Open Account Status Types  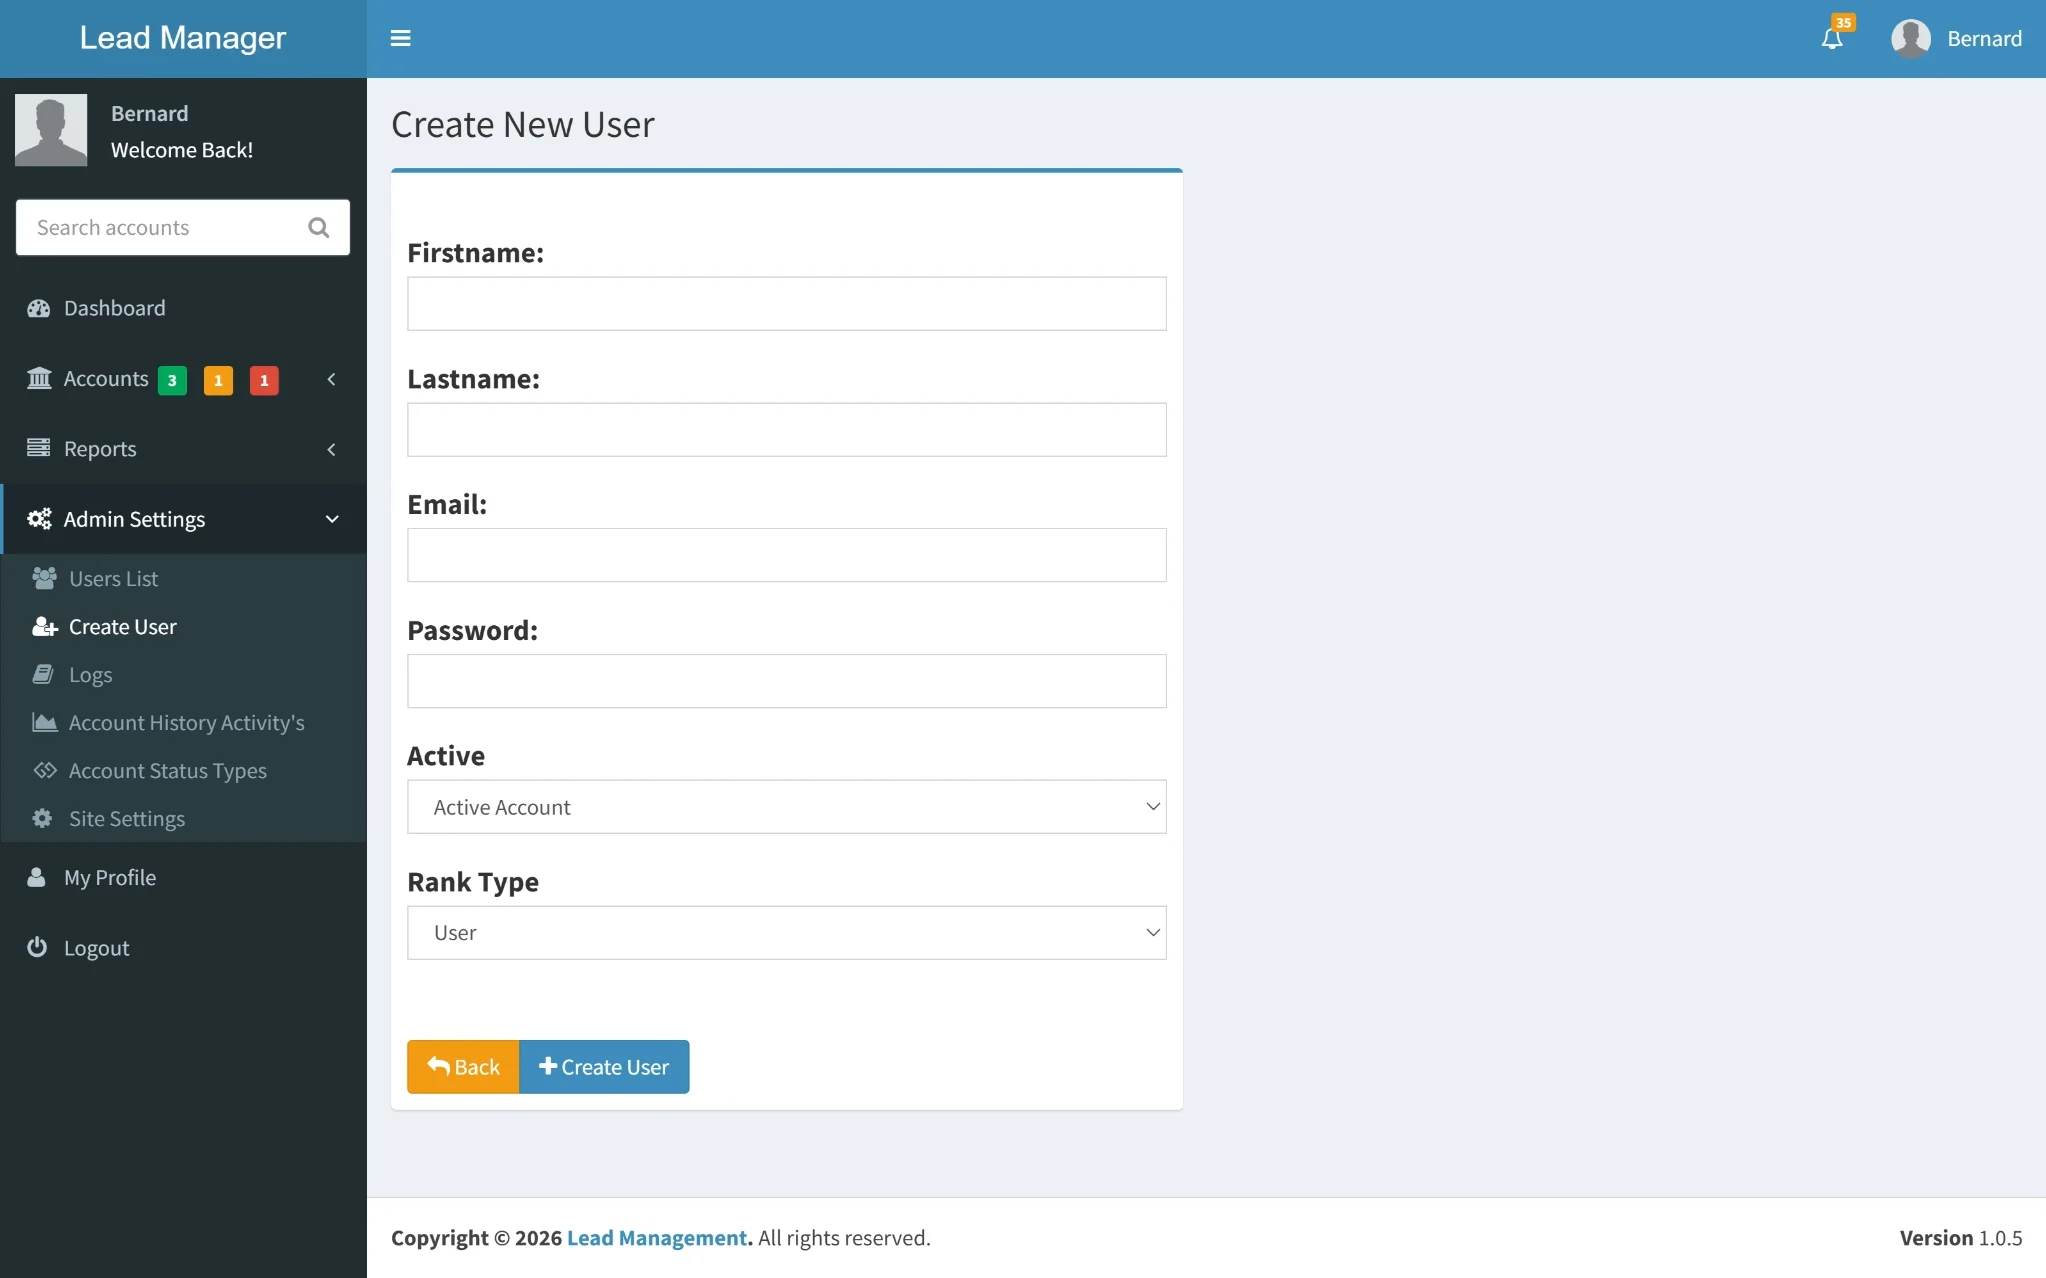[x=183, y=771]
